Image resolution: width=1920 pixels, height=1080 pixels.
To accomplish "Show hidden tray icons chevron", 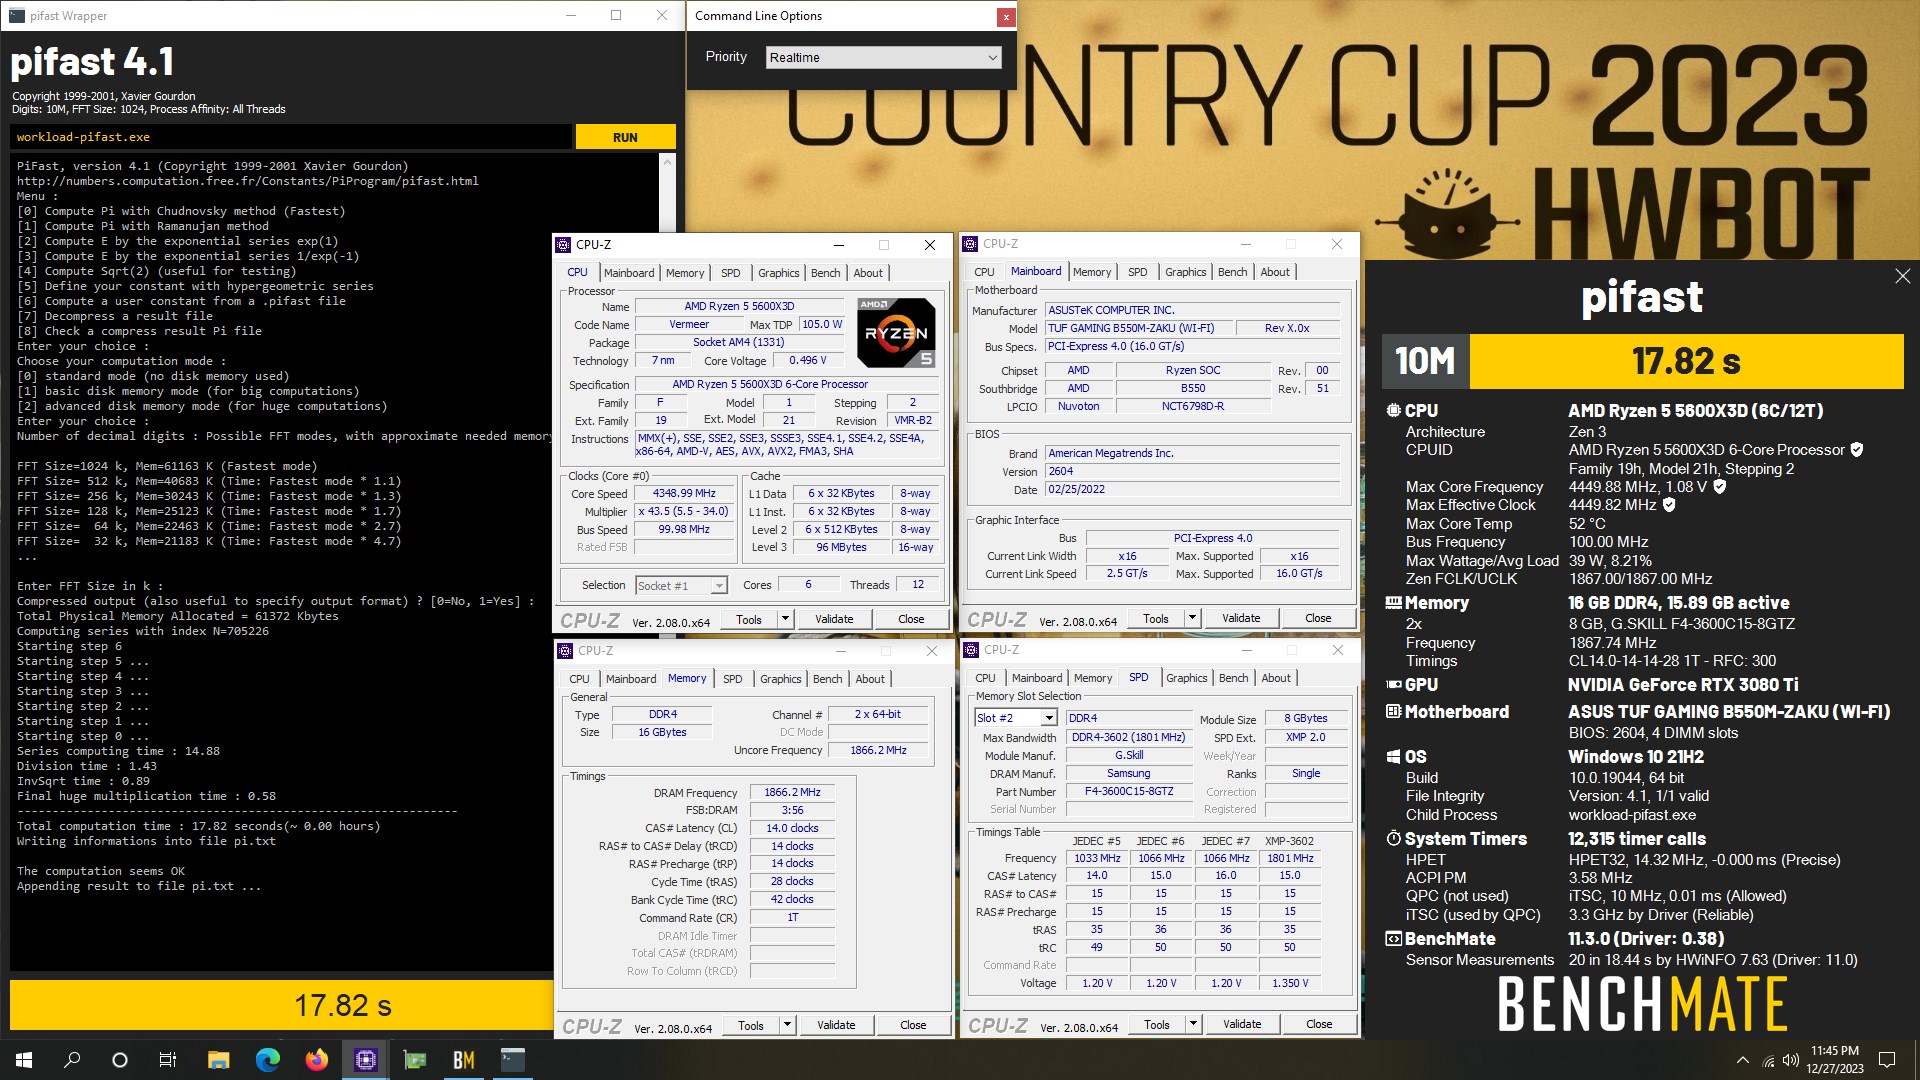I will 1742,1060.
